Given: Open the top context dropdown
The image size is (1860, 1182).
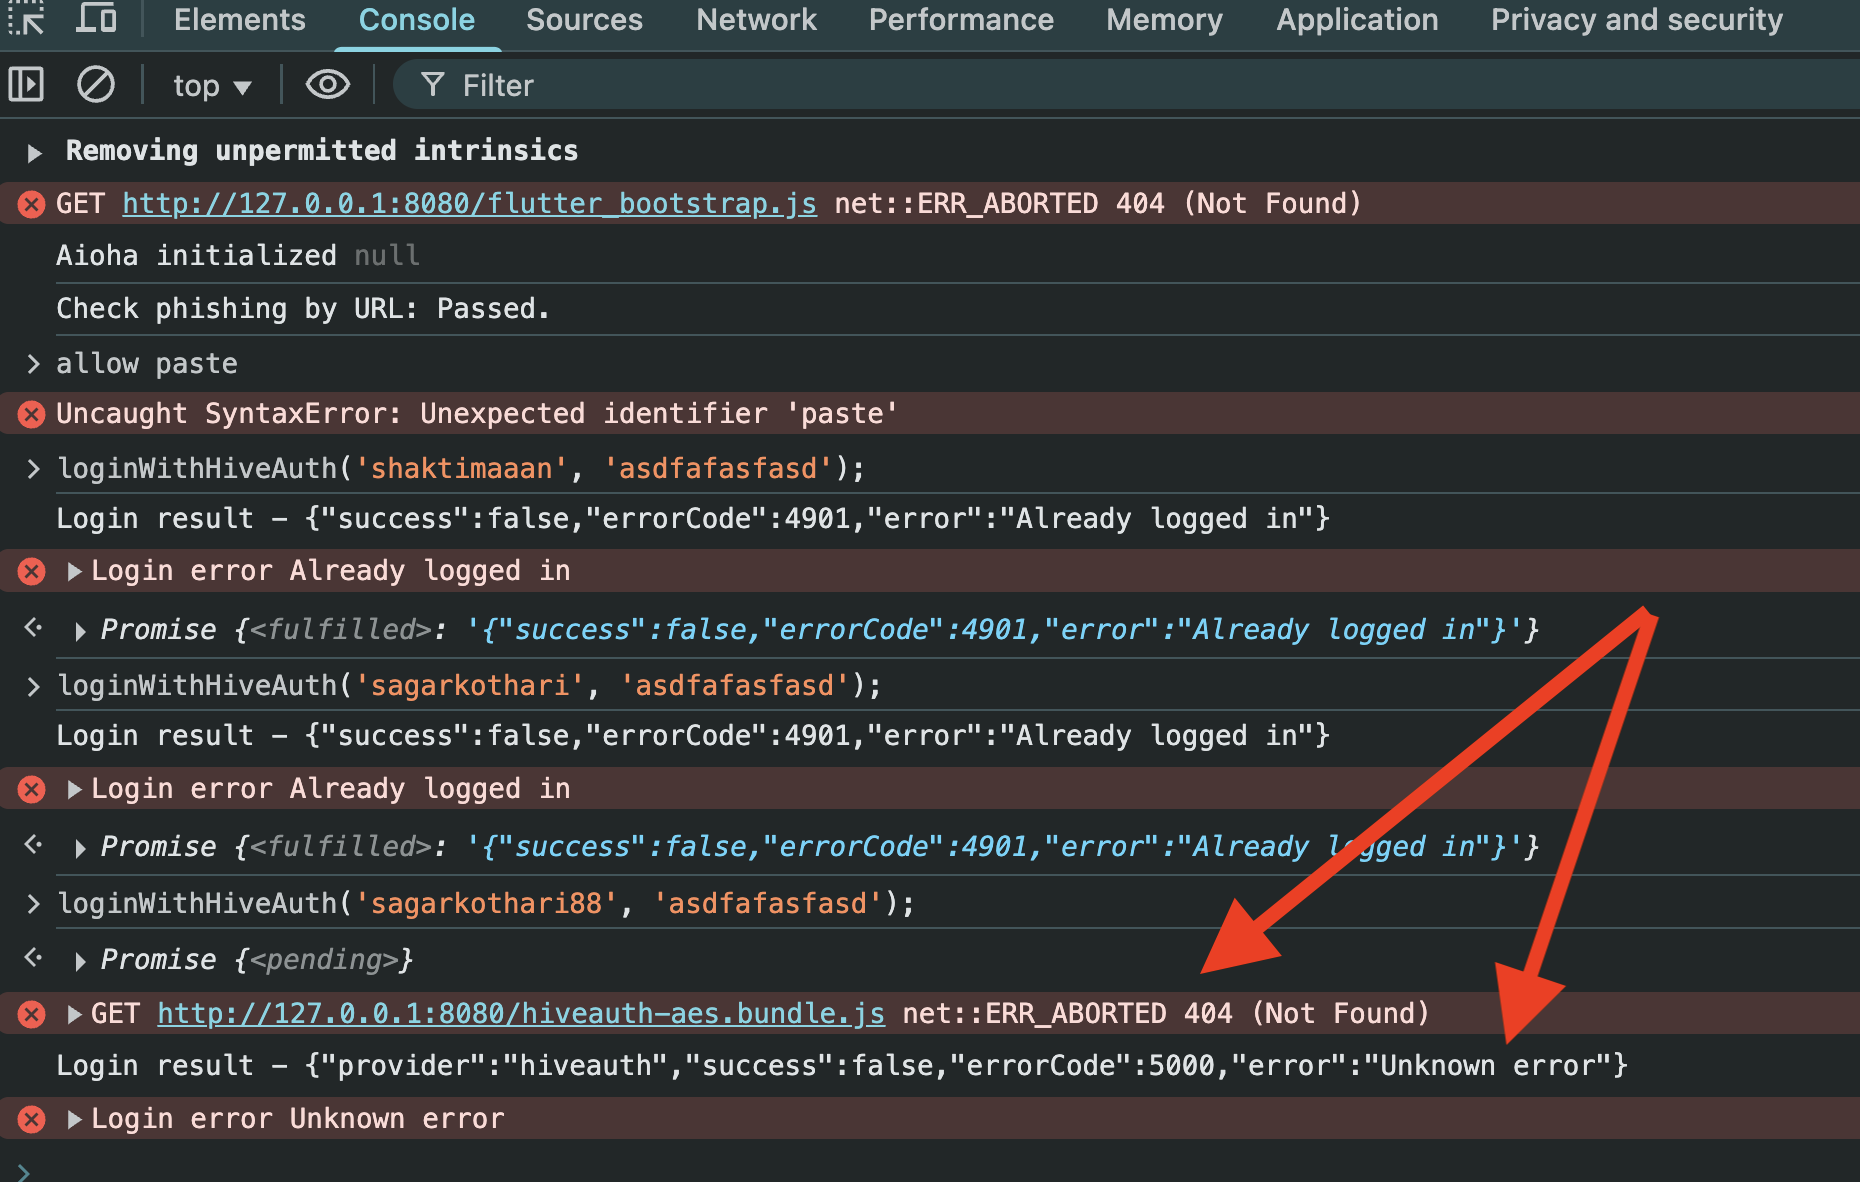Looking at the screenshot, I should tap(212, 86).
